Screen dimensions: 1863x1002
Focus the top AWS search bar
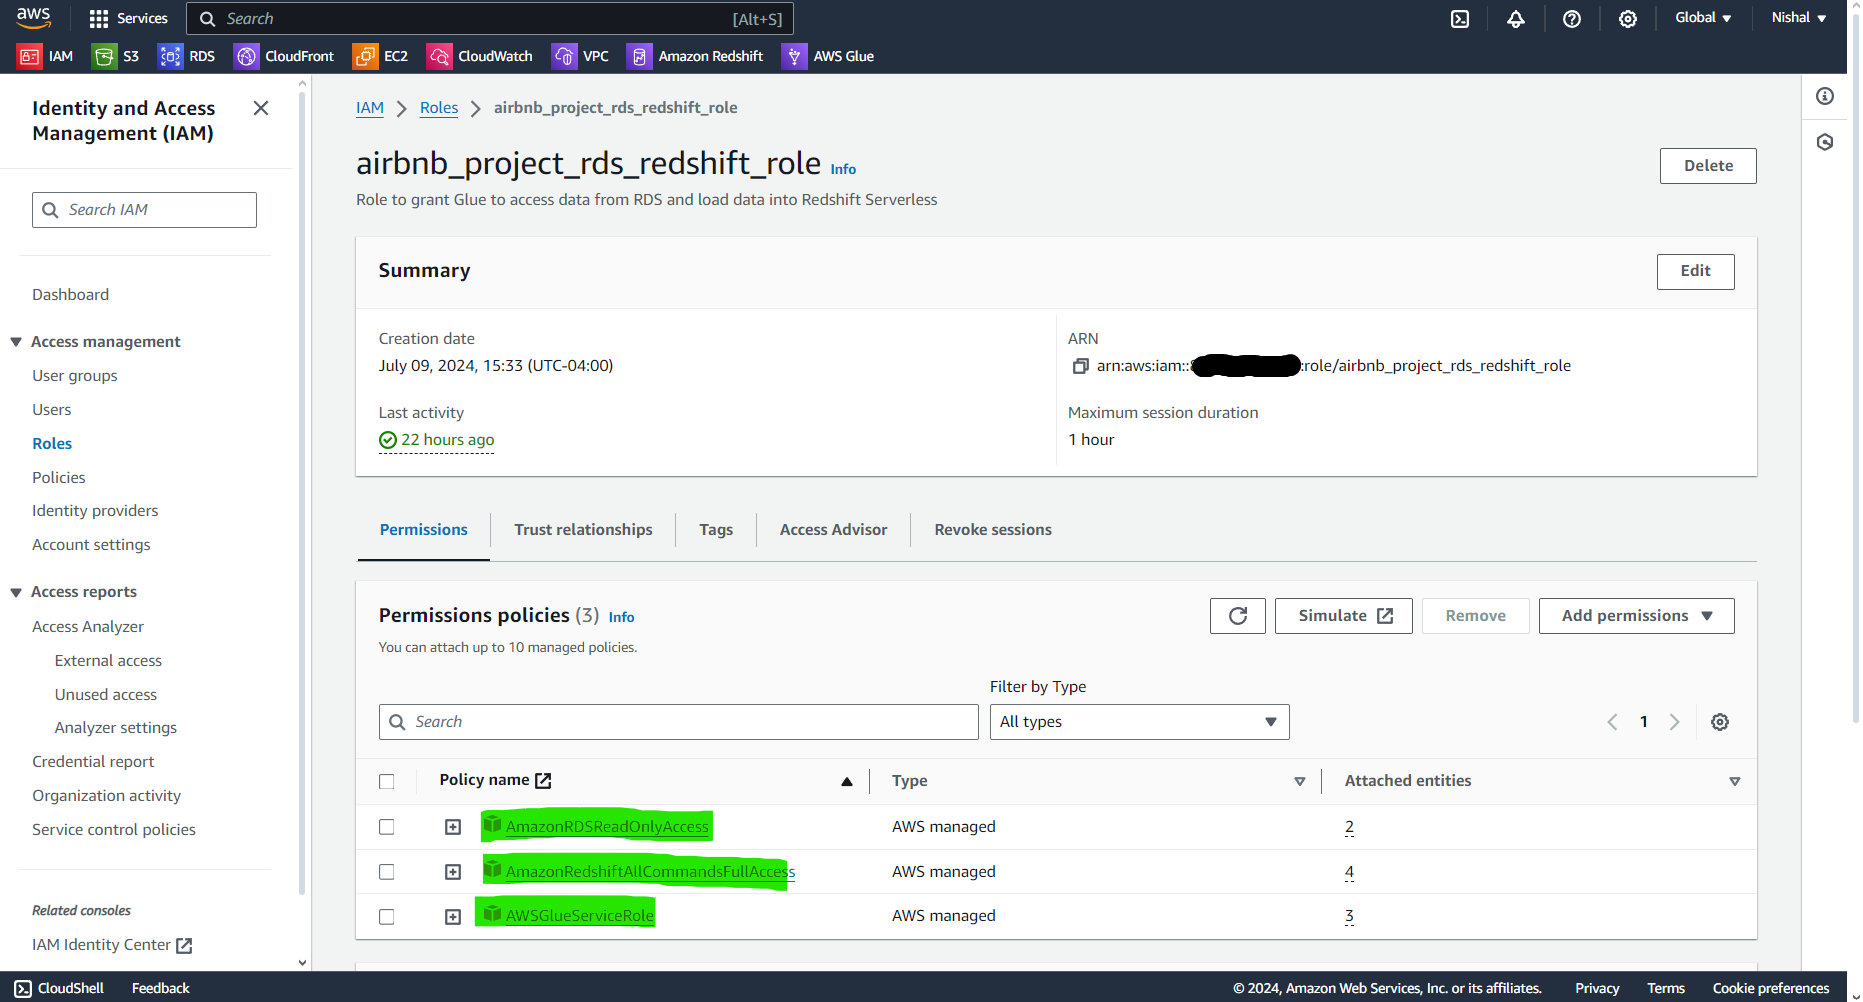[490, 19]
